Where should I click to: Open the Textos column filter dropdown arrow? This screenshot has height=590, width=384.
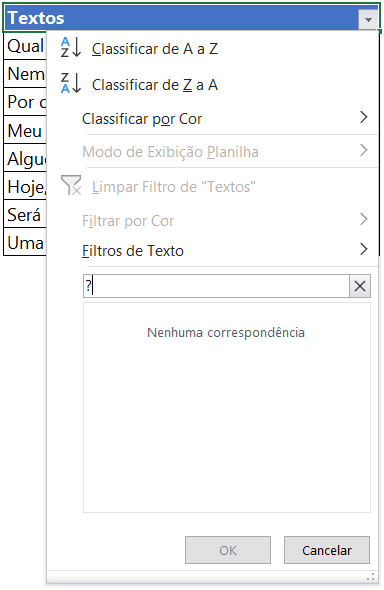pyautogui.click(x=368, y=19)
